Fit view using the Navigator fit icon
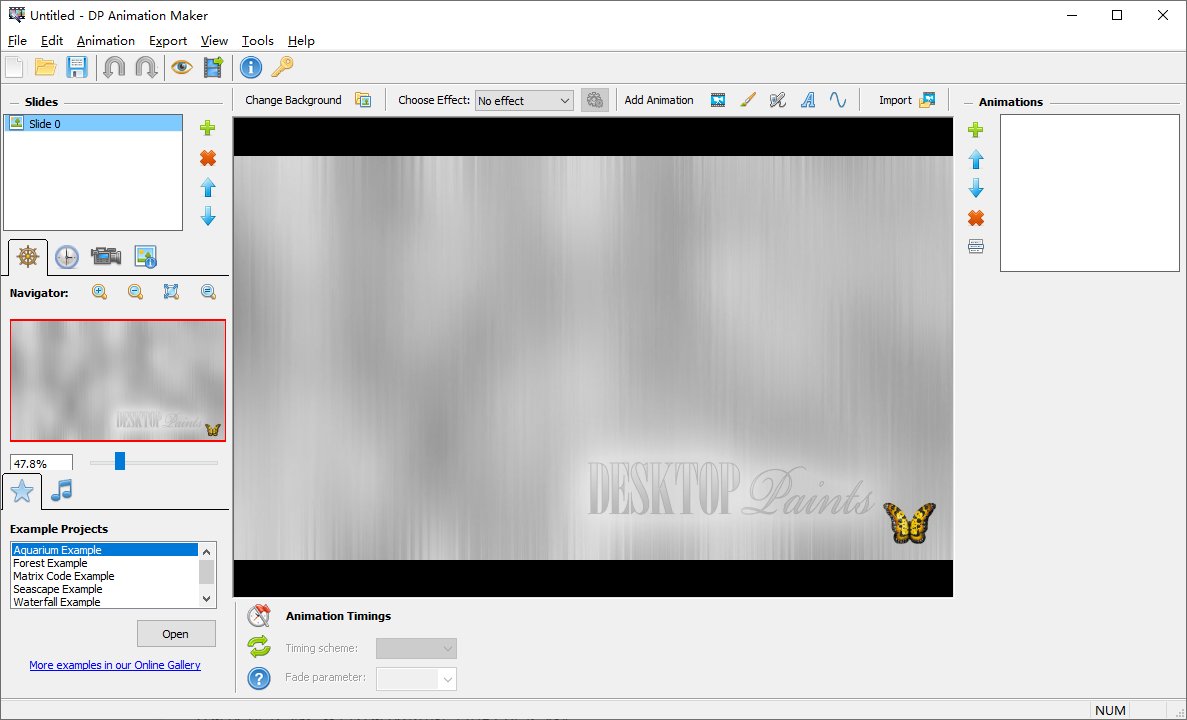 [170, 292]
